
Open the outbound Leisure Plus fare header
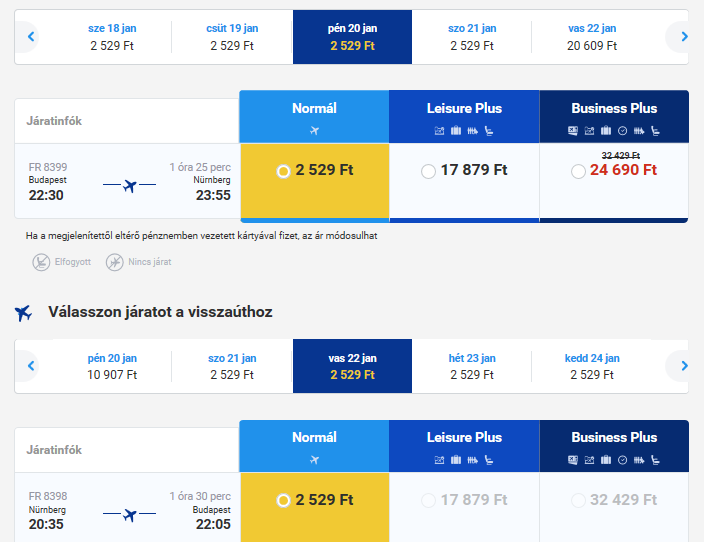(x=464, y=117)
